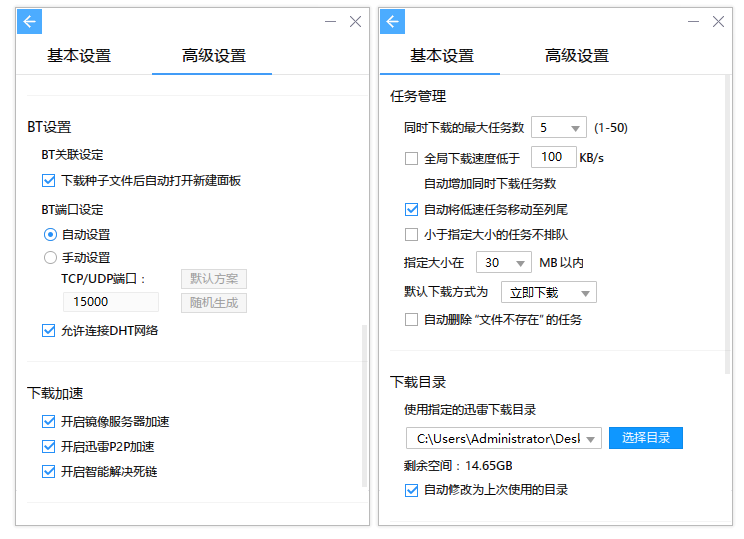Close the left settings window

click(x=355, y=21)
